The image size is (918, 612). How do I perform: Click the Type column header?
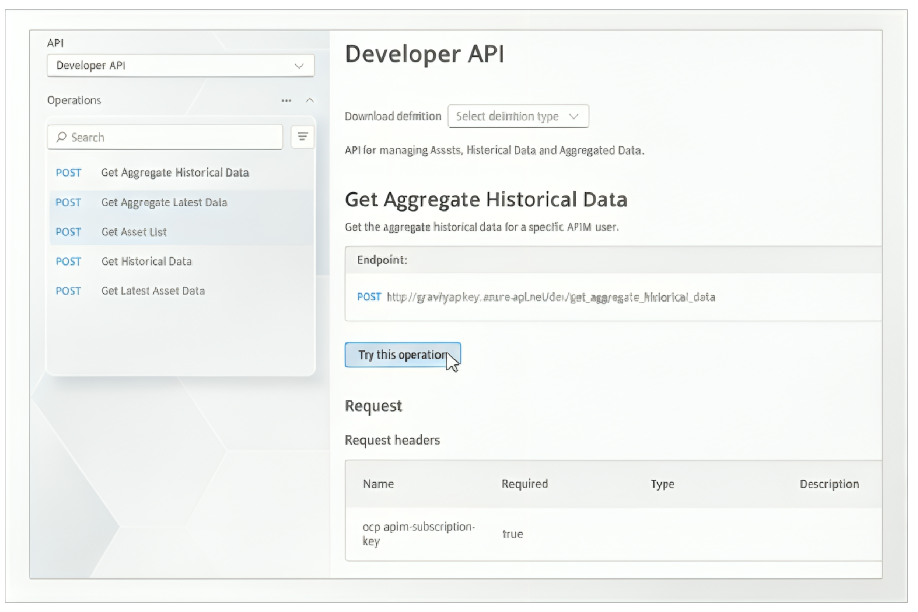662,484
